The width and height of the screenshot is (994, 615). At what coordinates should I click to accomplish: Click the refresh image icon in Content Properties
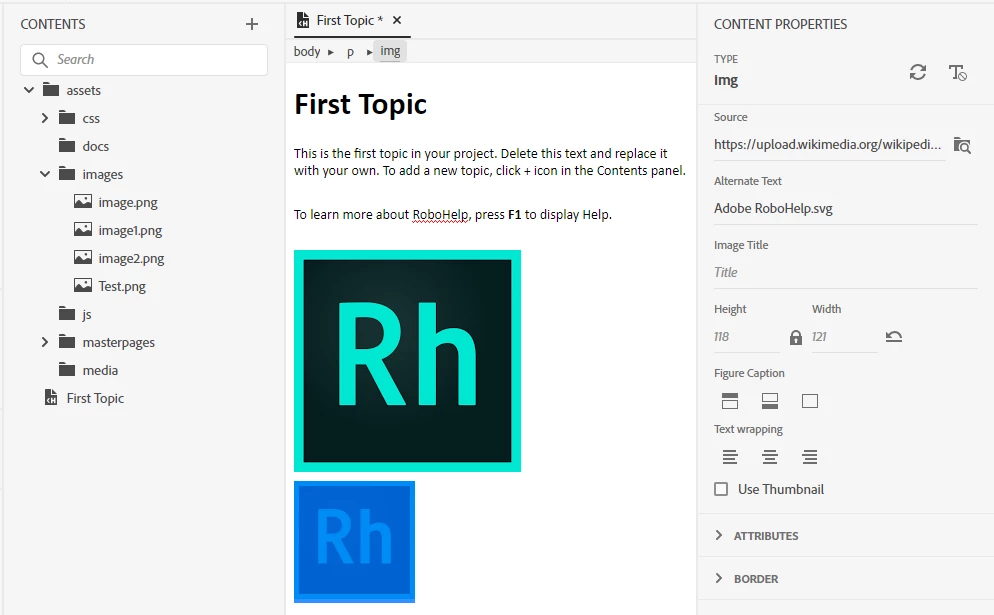tap(917, 72)
